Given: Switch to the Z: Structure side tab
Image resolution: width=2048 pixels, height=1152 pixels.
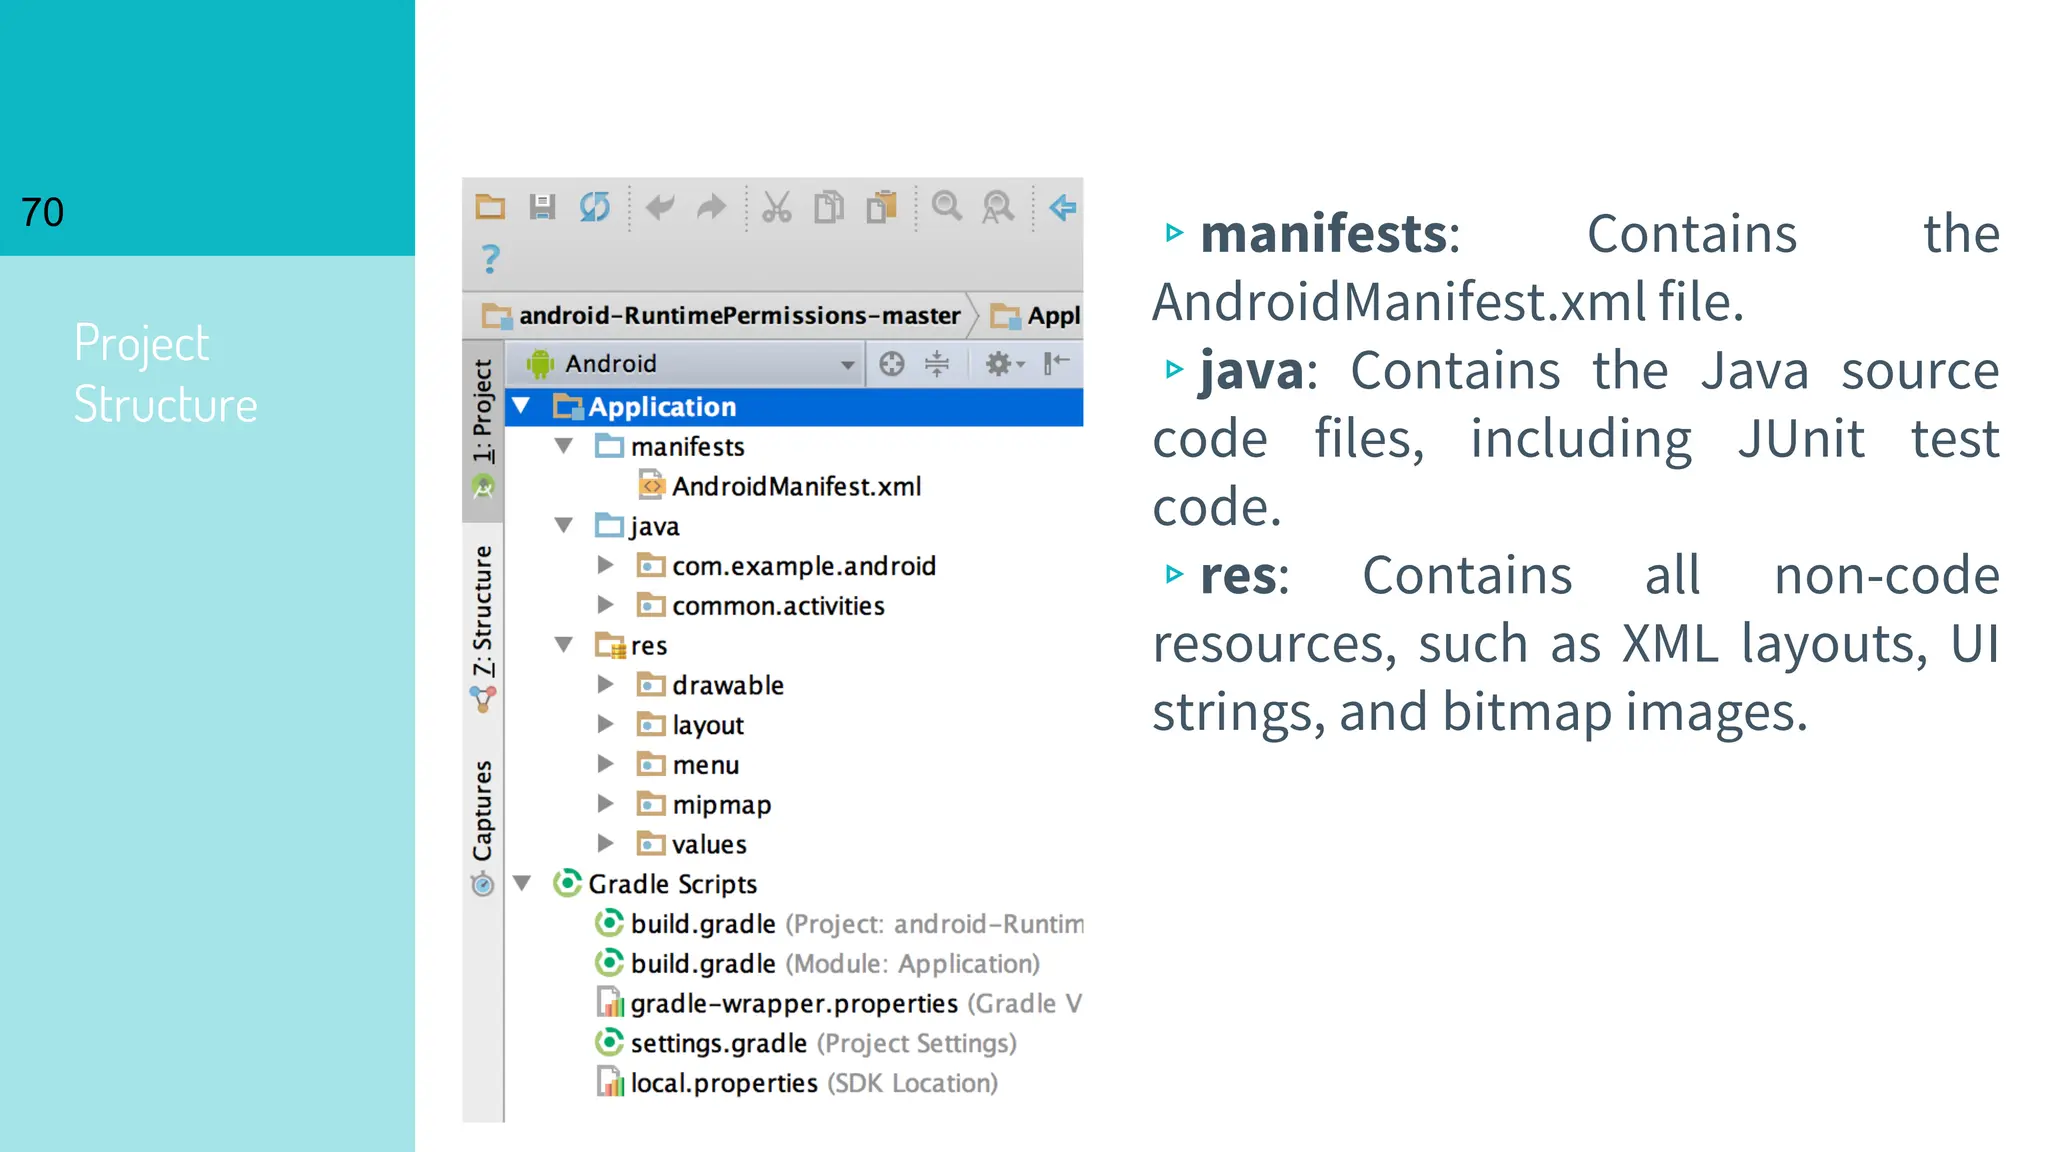Looking at the screenshot, I should click(483, 629).
